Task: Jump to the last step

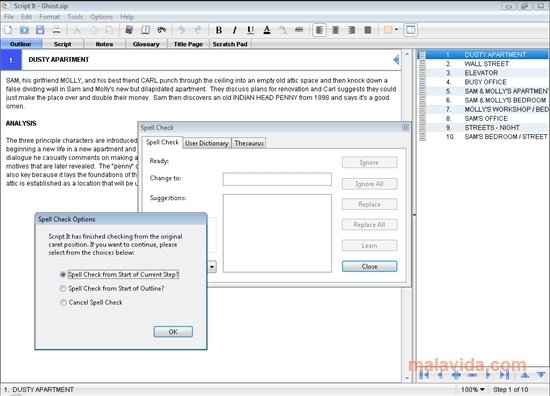Action: (x=504, y=375)
